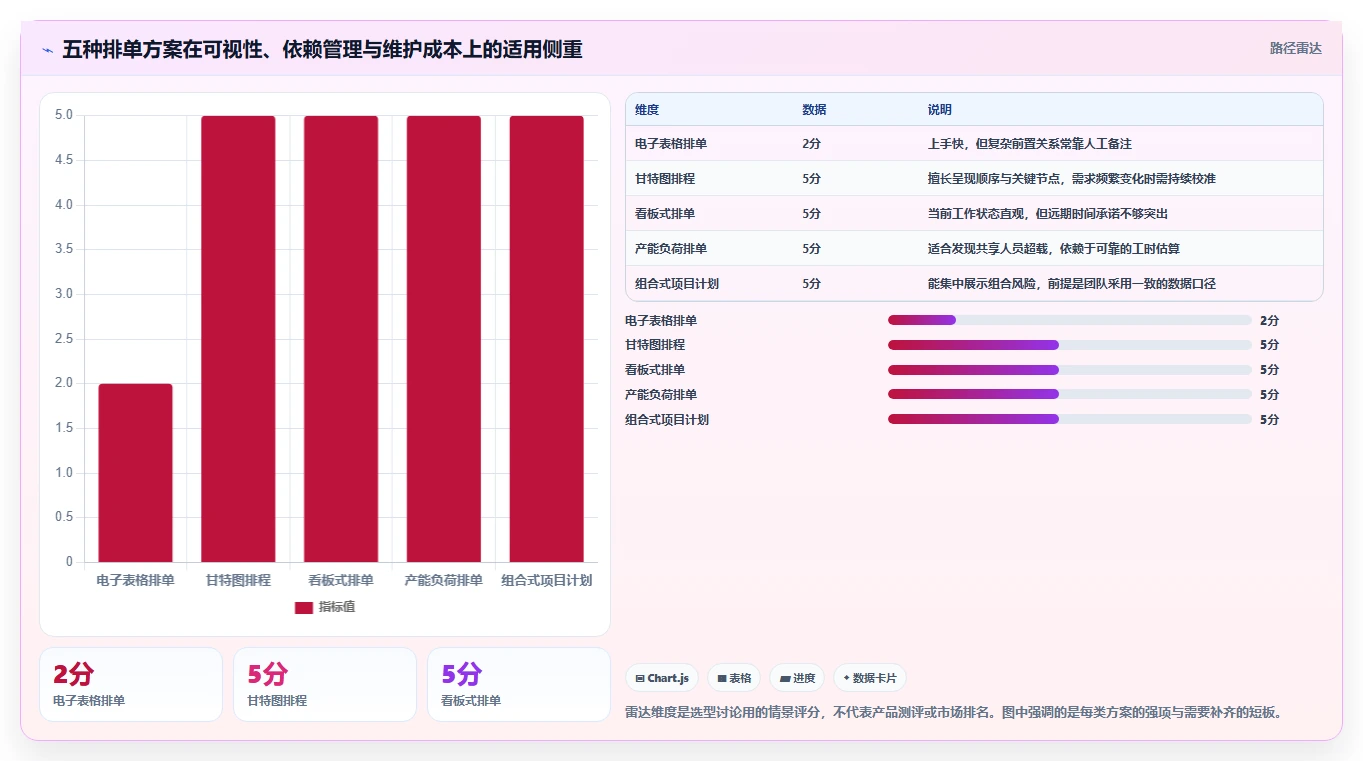
Task: Click the 产能负荷排单 table row cell
Action: click(671, 249)
